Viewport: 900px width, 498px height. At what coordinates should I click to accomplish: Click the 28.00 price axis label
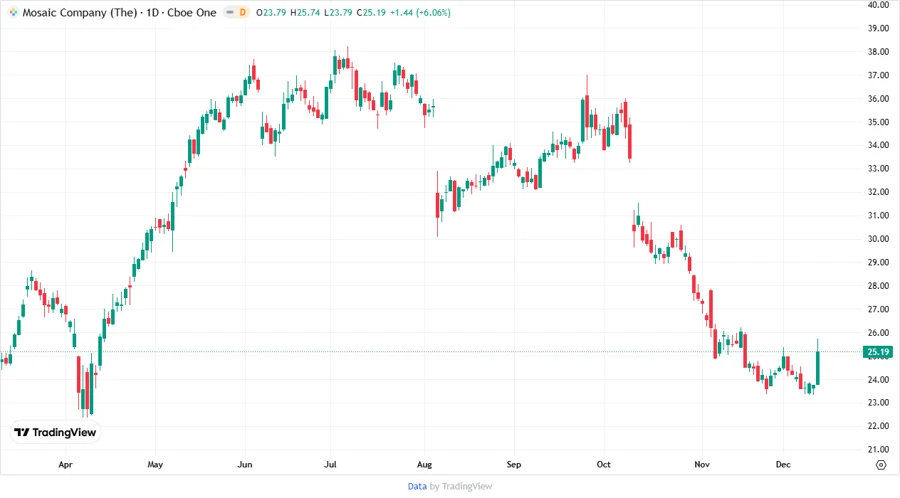tap(878, 286)
